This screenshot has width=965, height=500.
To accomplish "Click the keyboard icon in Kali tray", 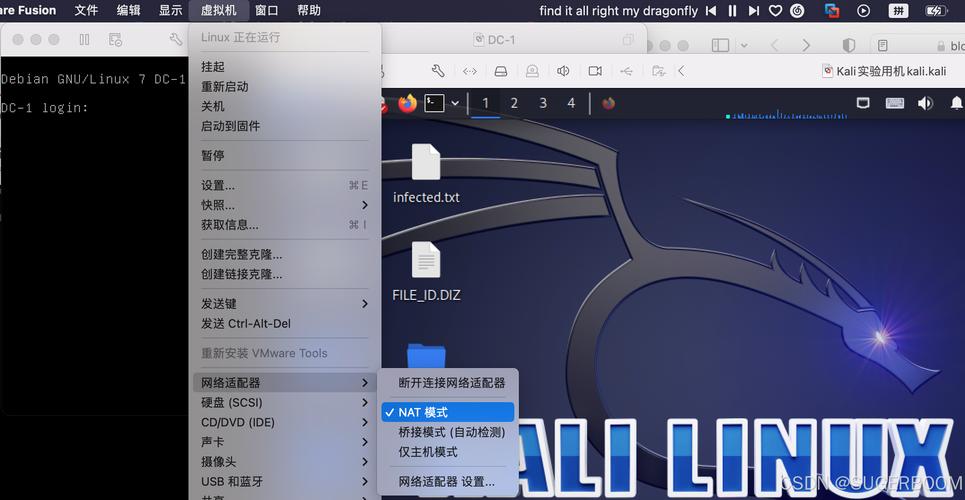I will pos(895,103).
